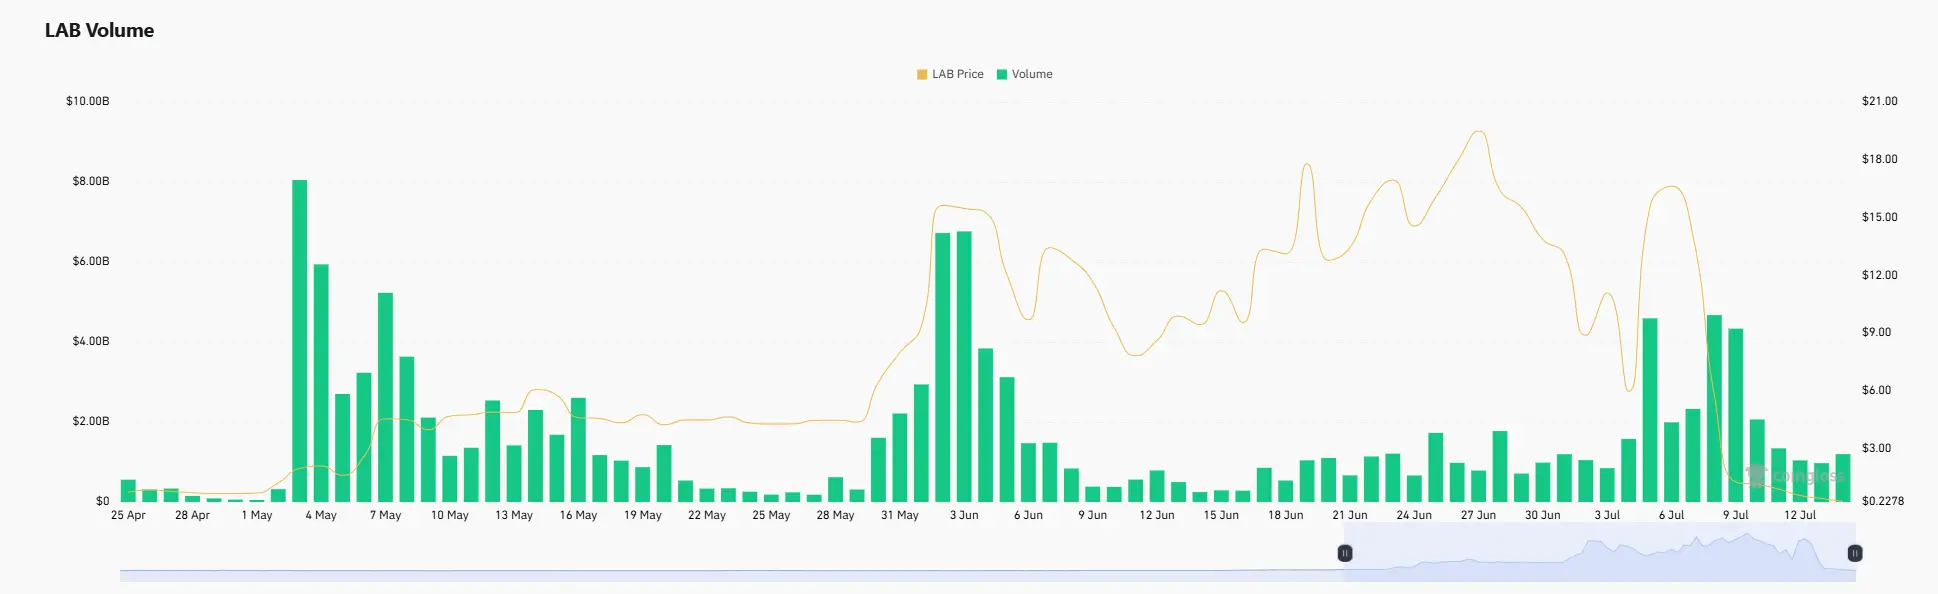
Task: Click the 15 Jun axis date label
Action: 1221,515
